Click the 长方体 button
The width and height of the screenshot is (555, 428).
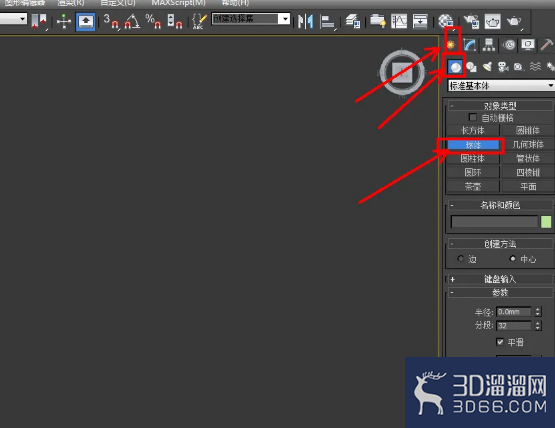tap(473, 131)
